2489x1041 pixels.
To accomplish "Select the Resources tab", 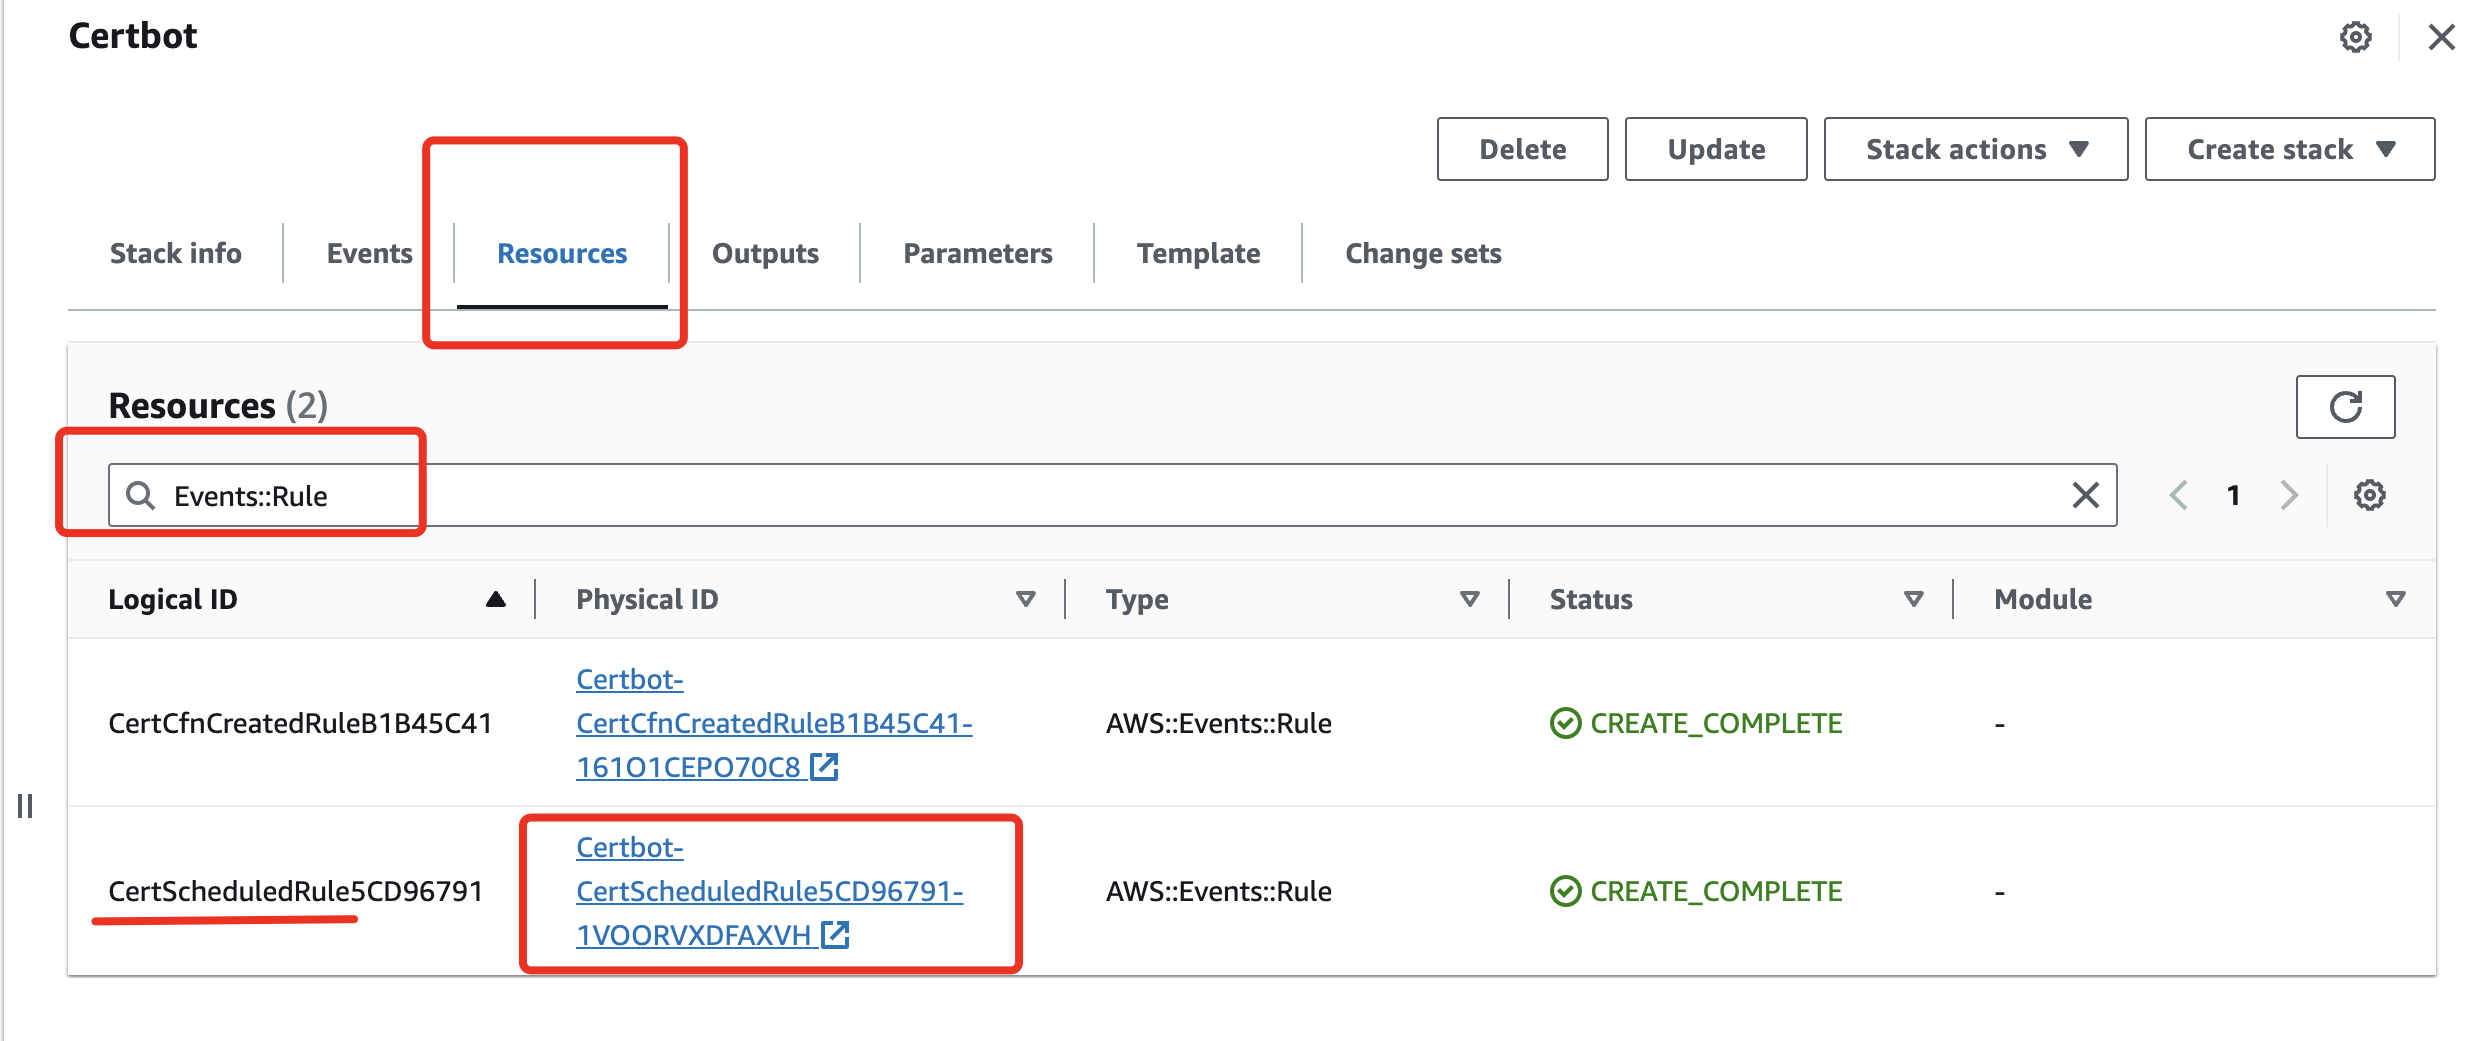I will pyautogui.click(x=562, y=253).
